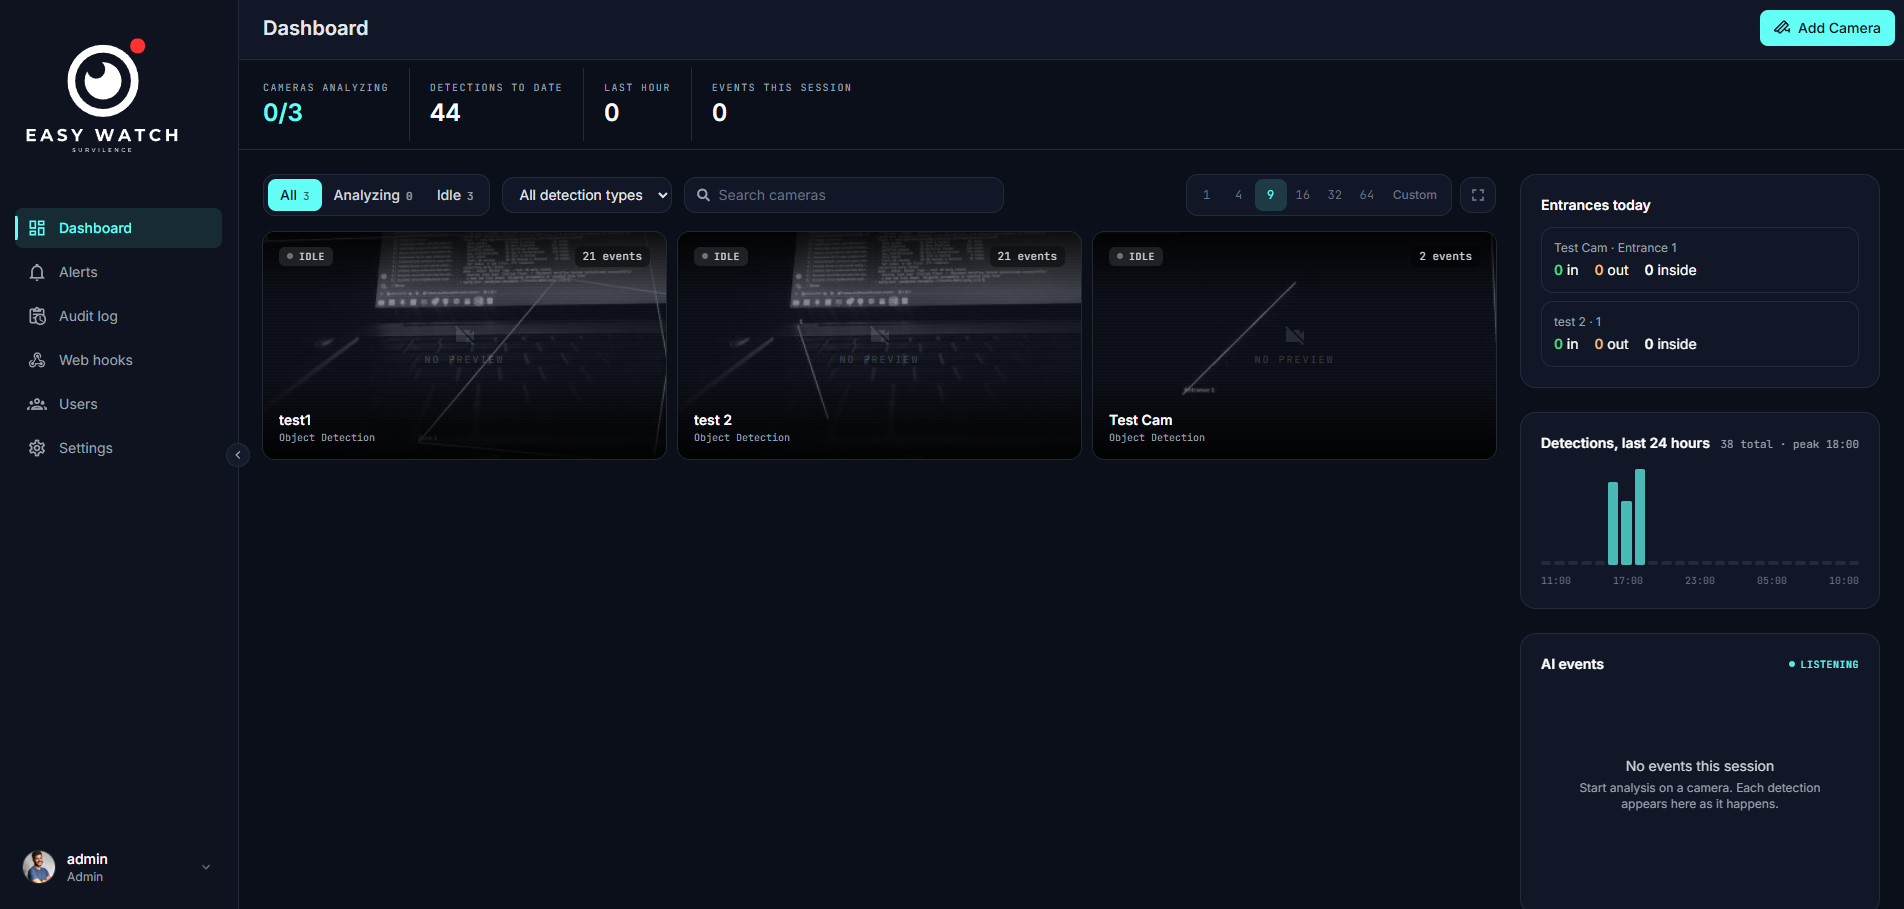Click the search magnifier icon
The width and height of the screenshot is (1904, 909).
click(x=703, y=195)
